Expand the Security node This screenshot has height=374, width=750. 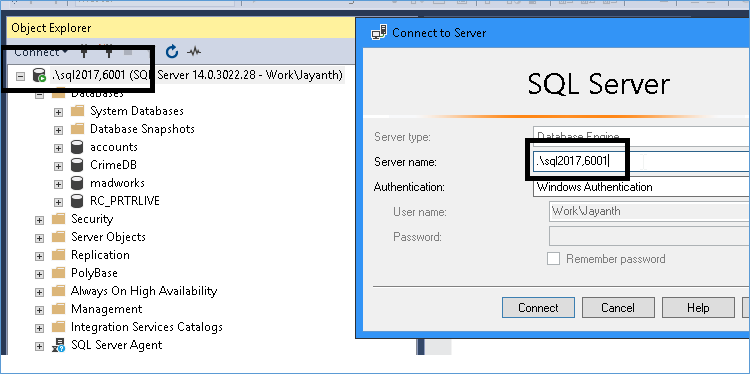tap(39, 220)
